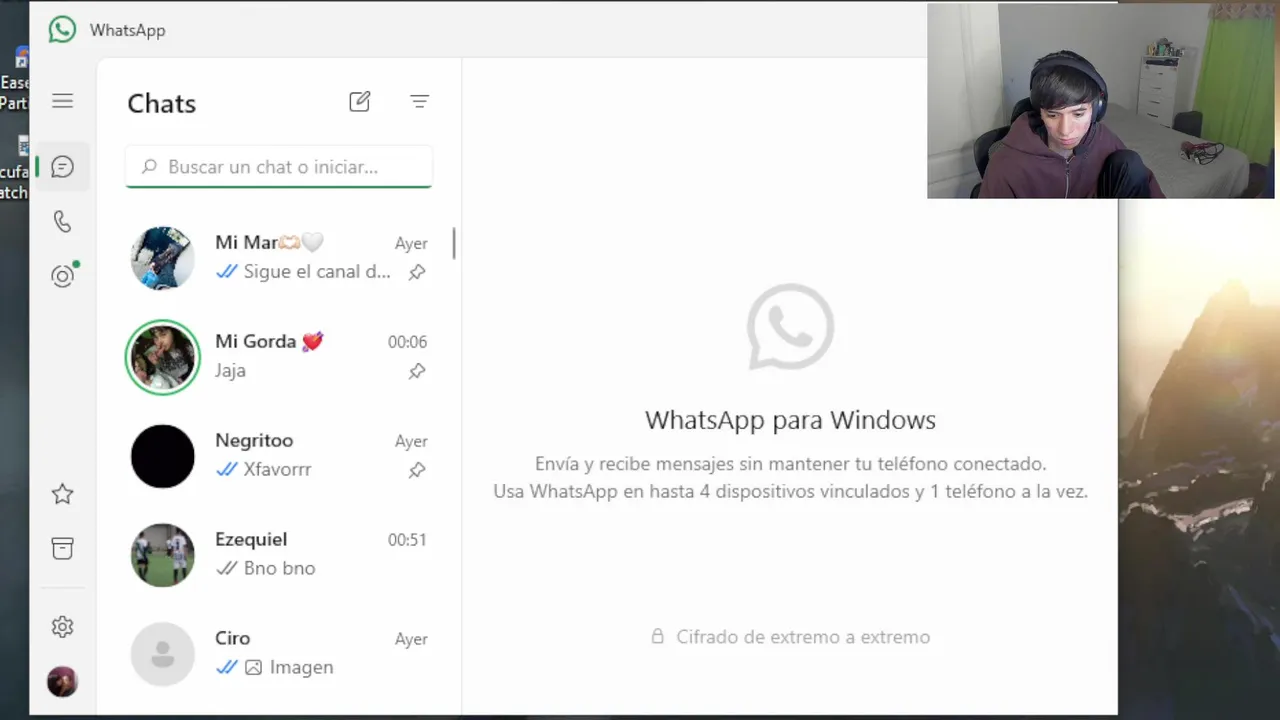1280x720 pixels.
Task: Click the read ticks on Negritoo message
Action: point(227,470)
